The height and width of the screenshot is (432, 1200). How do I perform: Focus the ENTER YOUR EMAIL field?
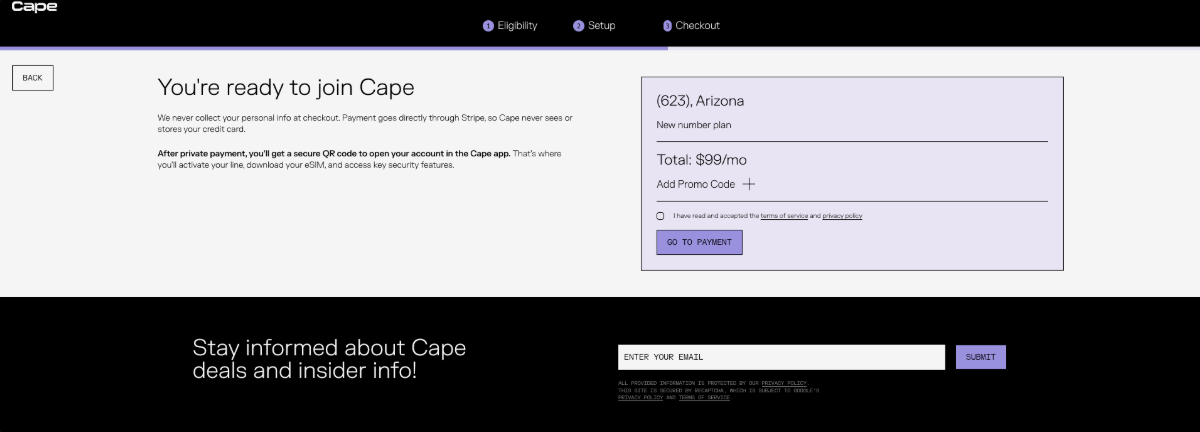coord(781,357)
